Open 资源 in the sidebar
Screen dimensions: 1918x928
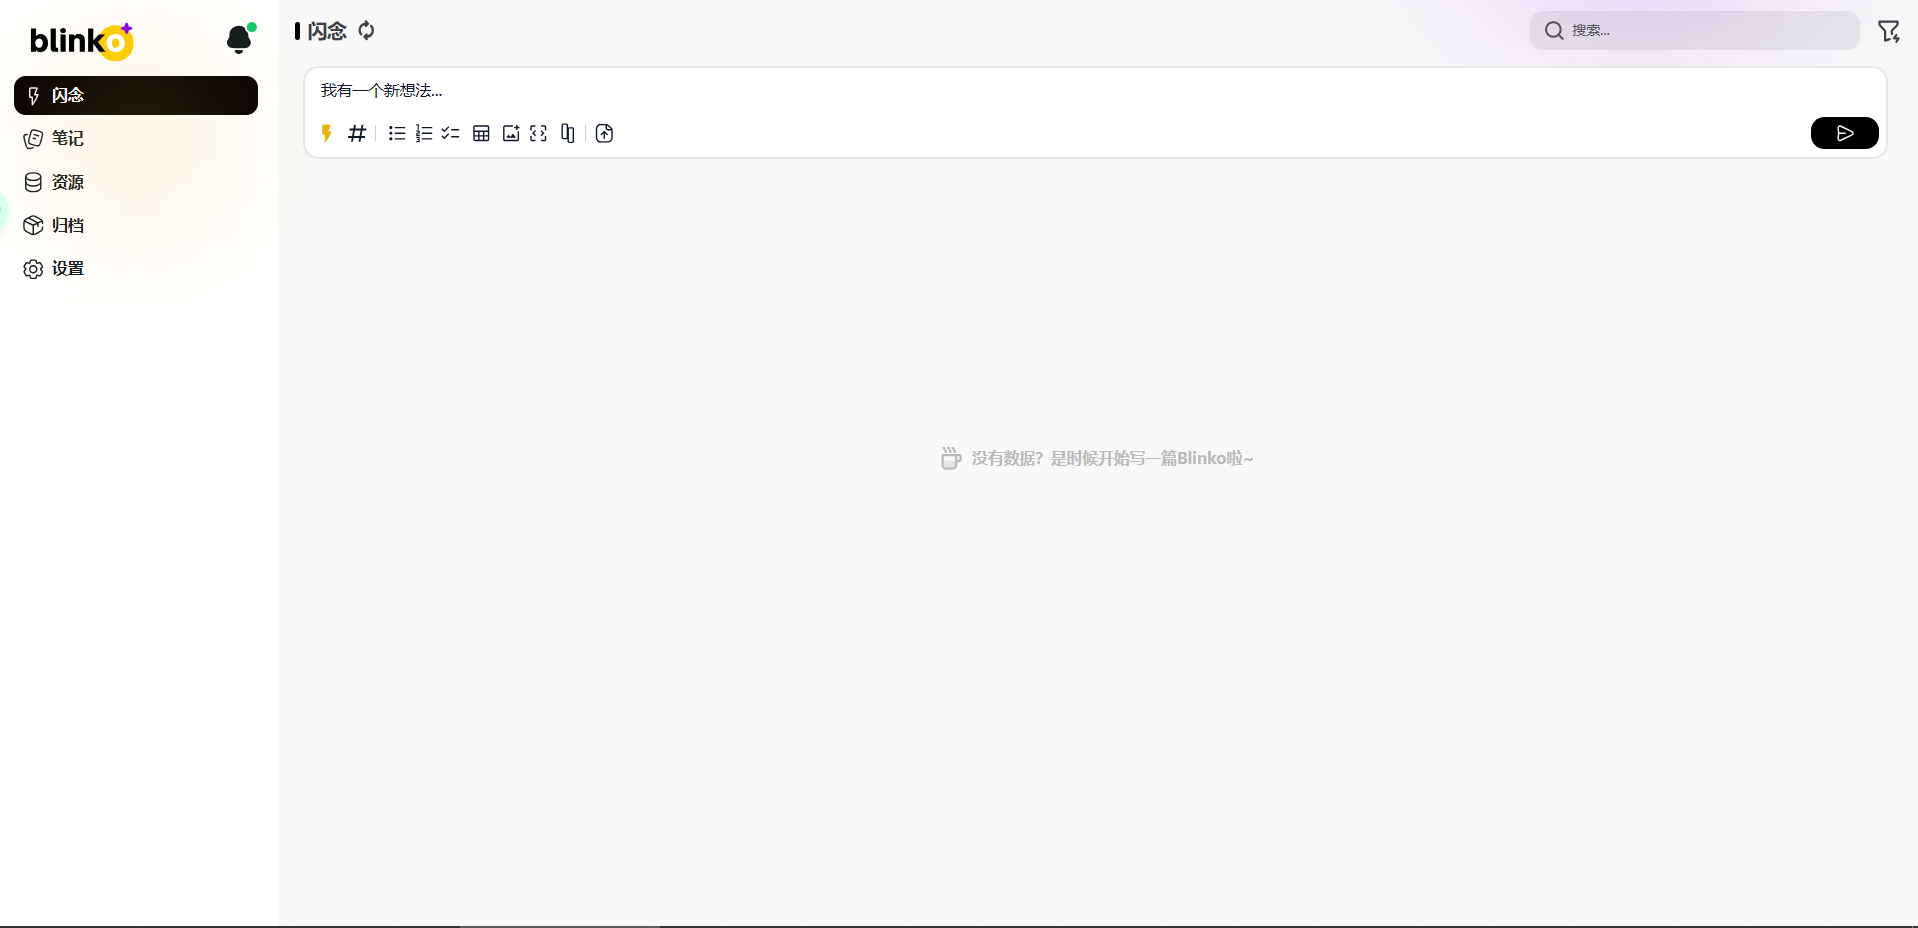(136, 182)
